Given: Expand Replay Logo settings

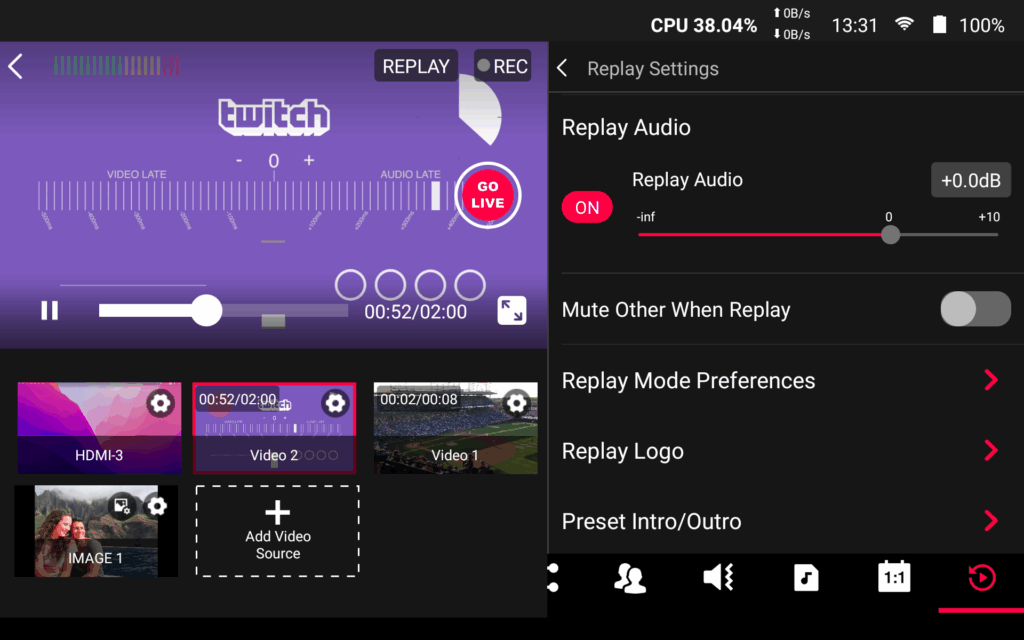Looking at the screenshot, I should coord(990,451).
